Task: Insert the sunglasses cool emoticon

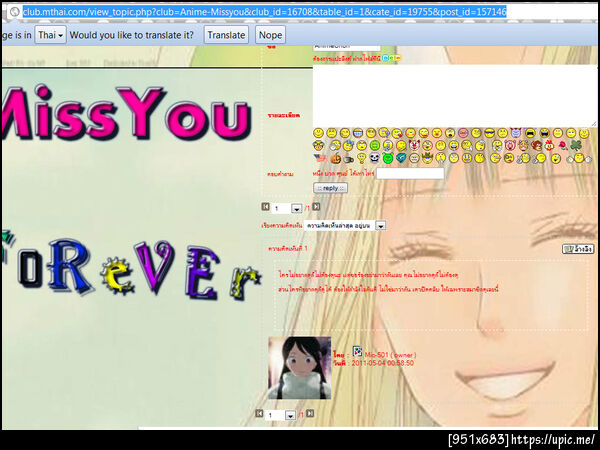Action: pos(489,133)
